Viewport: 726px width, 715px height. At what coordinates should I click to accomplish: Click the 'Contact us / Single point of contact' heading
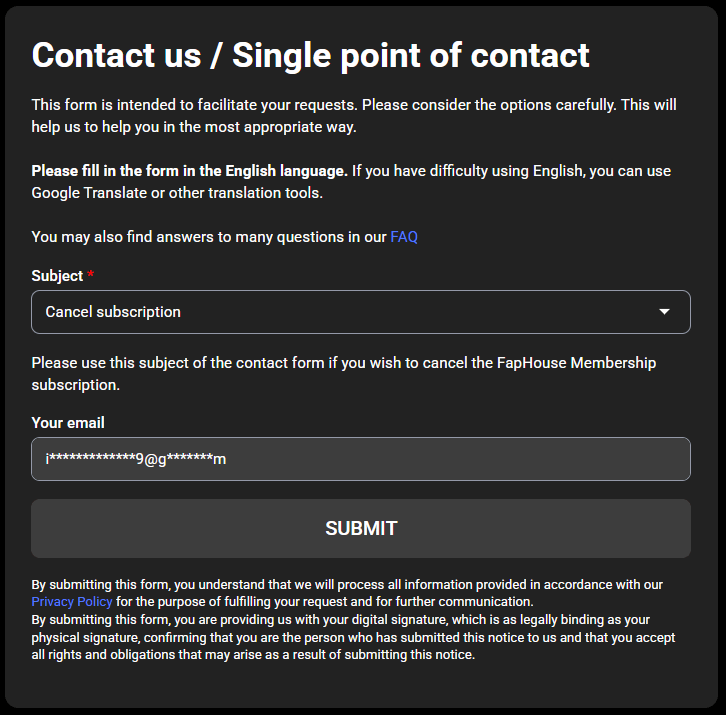(310, 55)
